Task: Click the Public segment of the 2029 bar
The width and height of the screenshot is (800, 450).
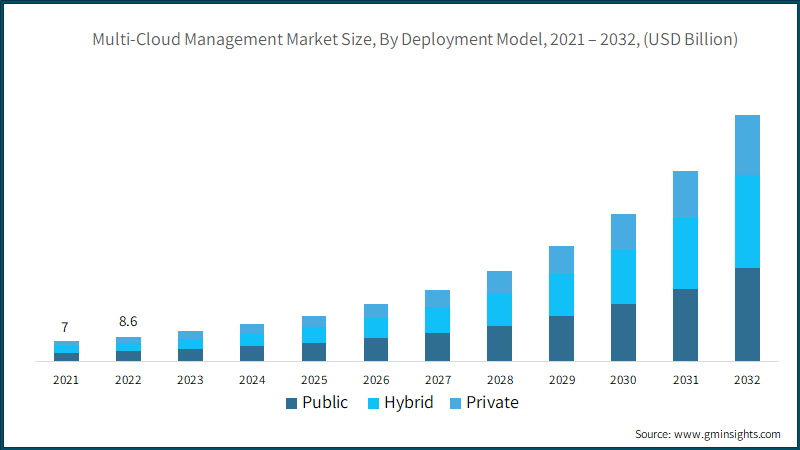Action: [561, 338]
